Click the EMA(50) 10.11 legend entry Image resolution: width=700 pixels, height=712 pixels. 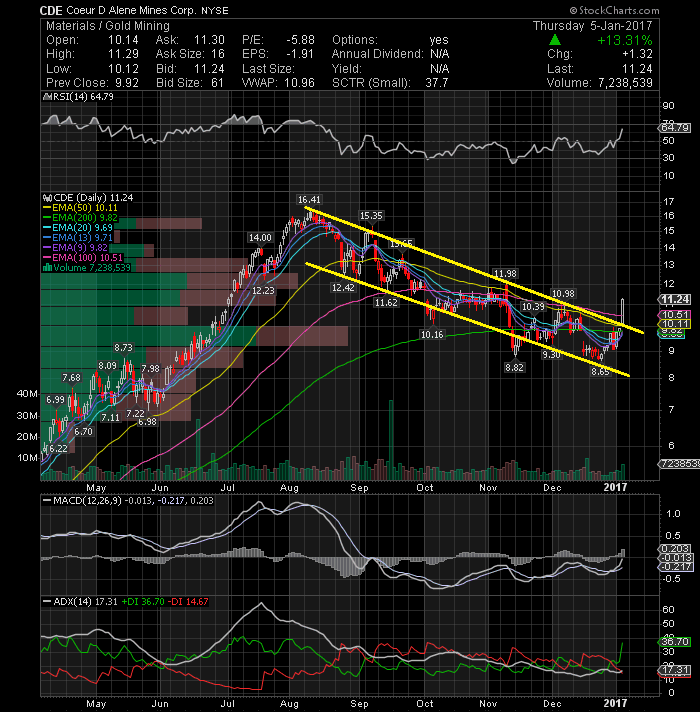click(x=80, y=208)
